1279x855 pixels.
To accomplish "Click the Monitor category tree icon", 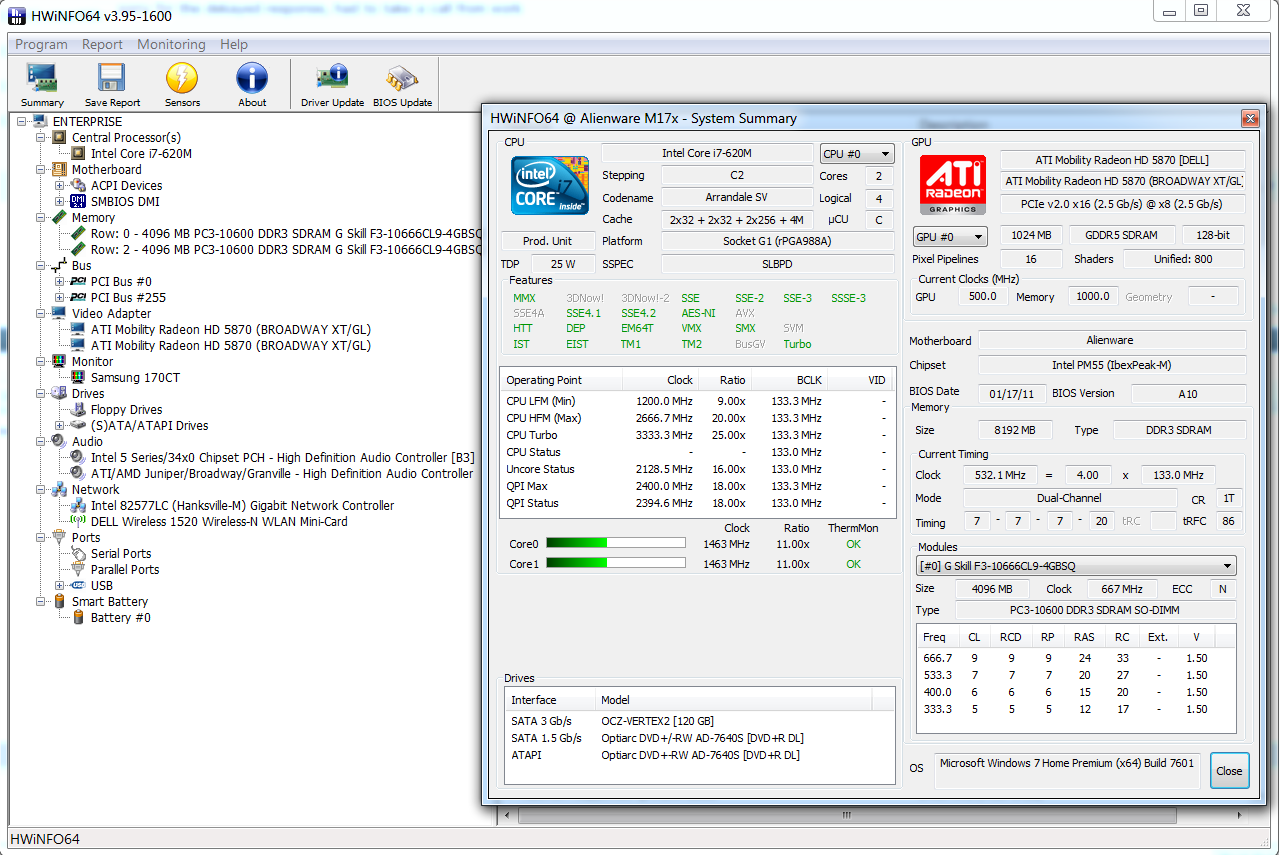I will click(59, 361).
